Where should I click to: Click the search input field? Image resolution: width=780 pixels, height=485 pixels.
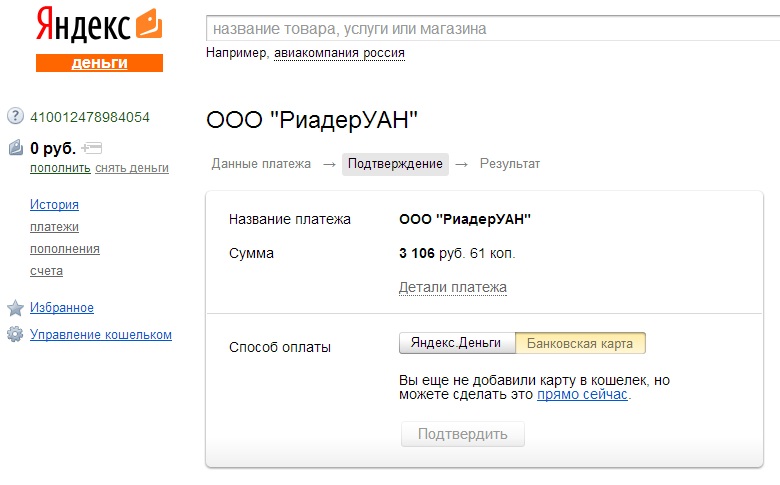coord(490,29)
